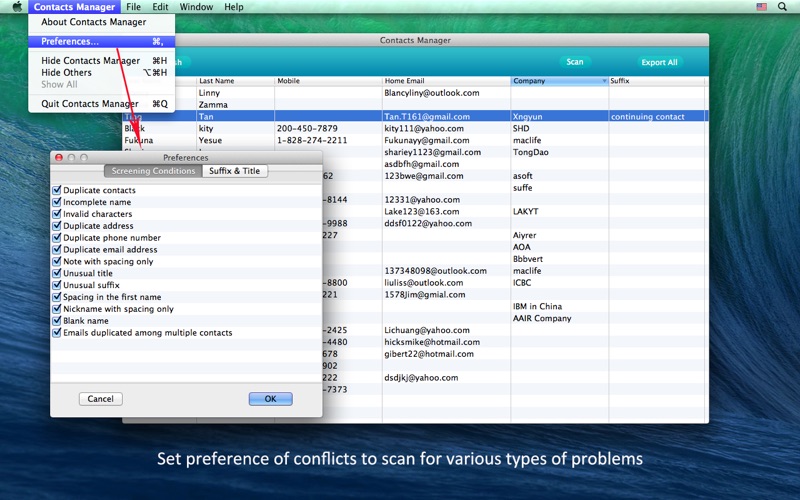The height and width of the screenshot is (500, 800).
Task: Toggle Nickname with spacing only
Action: [x=57, y=309]
